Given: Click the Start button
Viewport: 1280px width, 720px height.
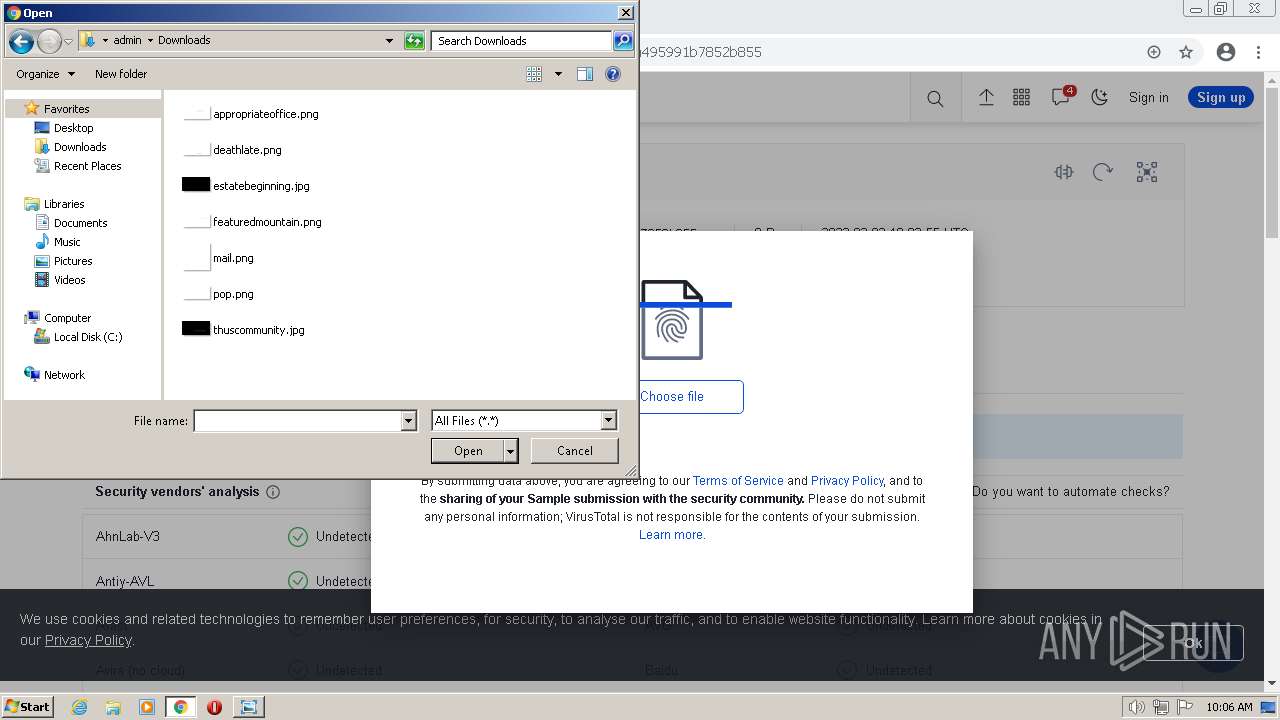Looking at the screenshot, I should tap(28, 707).
